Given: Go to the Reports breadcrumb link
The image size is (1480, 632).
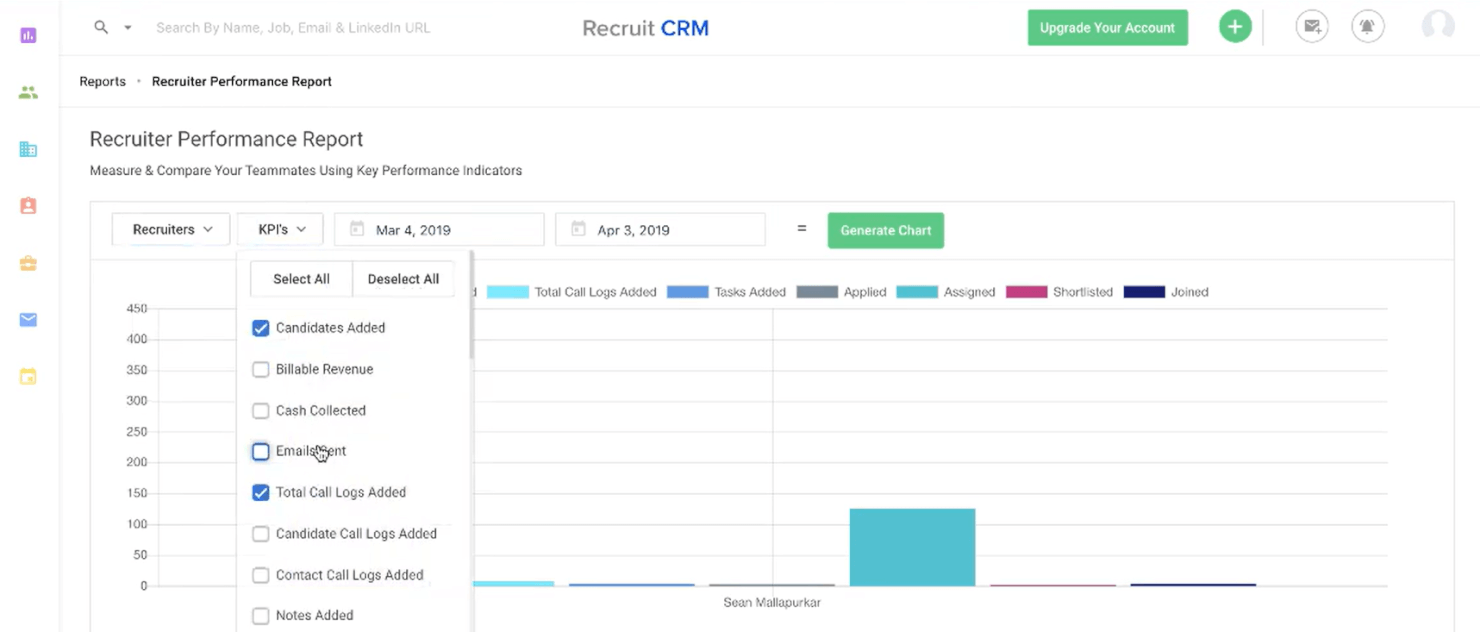Looking at the screenshot, I should (x=103, y=81).
